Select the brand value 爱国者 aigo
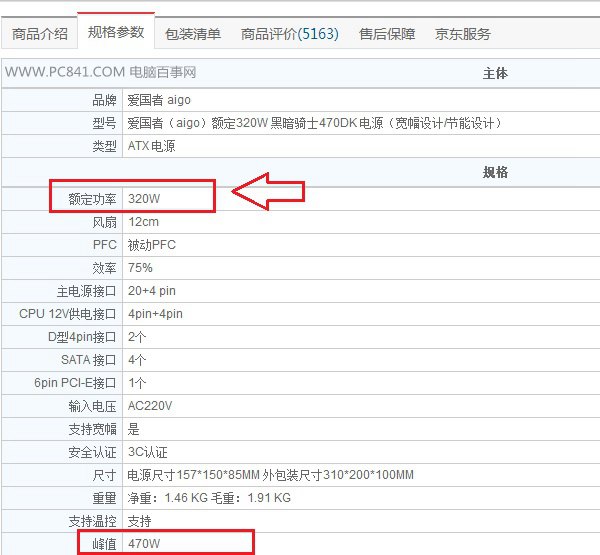The height and width of the screenshot is (555, 600). [159, 100]
